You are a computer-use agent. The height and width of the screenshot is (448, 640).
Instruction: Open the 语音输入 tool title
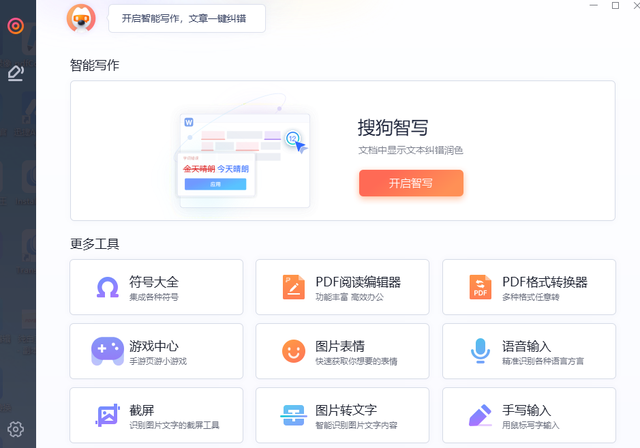click(x=527, y=346)
